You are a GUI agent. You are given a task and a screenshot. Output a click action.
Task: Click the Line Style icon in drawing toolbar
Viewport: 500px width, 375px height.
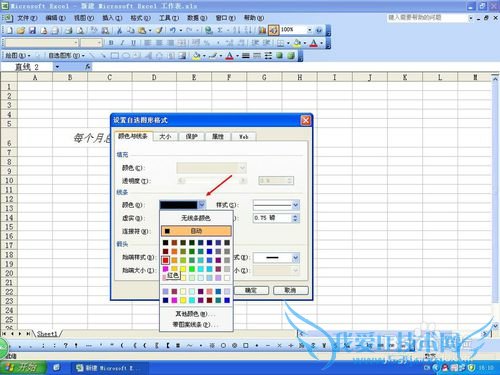click(x=246, y=56)
